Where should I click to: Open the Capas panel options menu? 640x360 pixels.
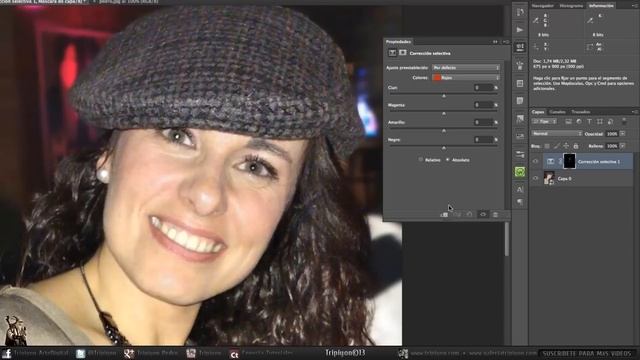coord(634,112)
